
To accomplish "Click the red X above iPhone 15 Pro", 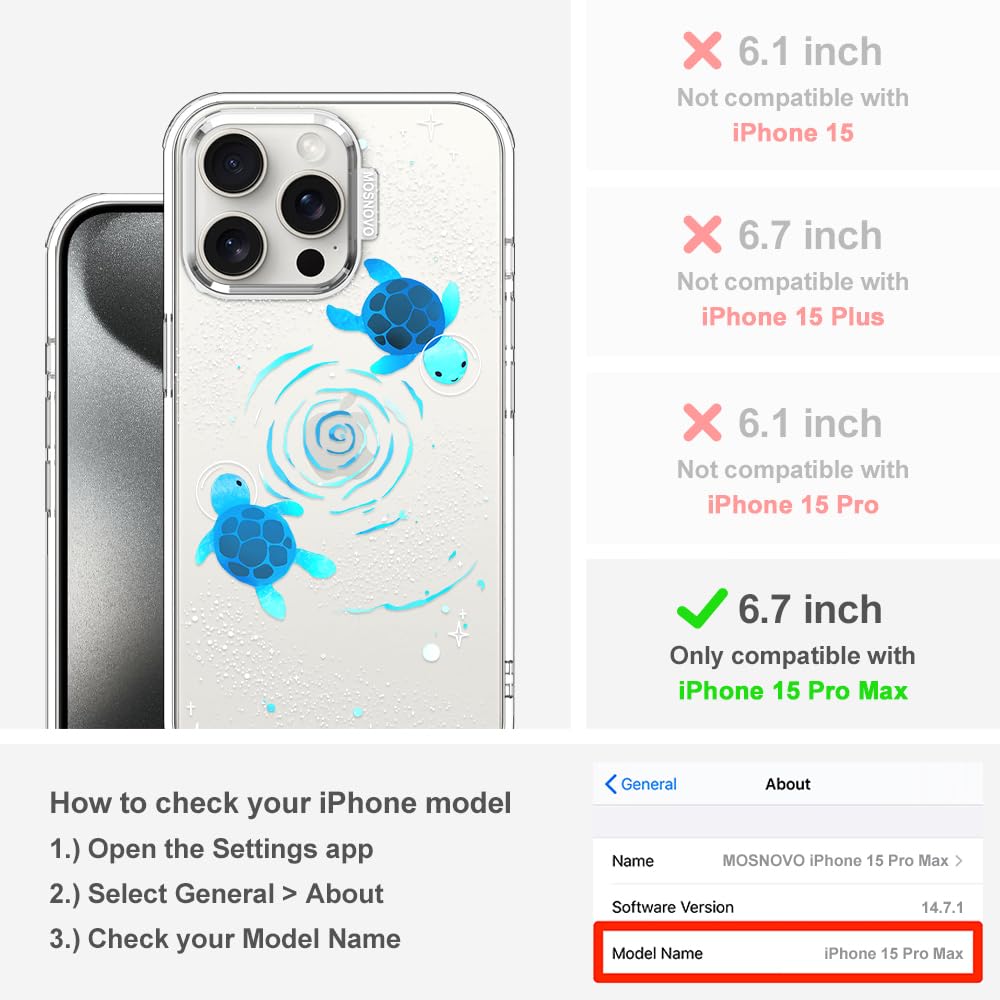I will [x=702, y=422].
